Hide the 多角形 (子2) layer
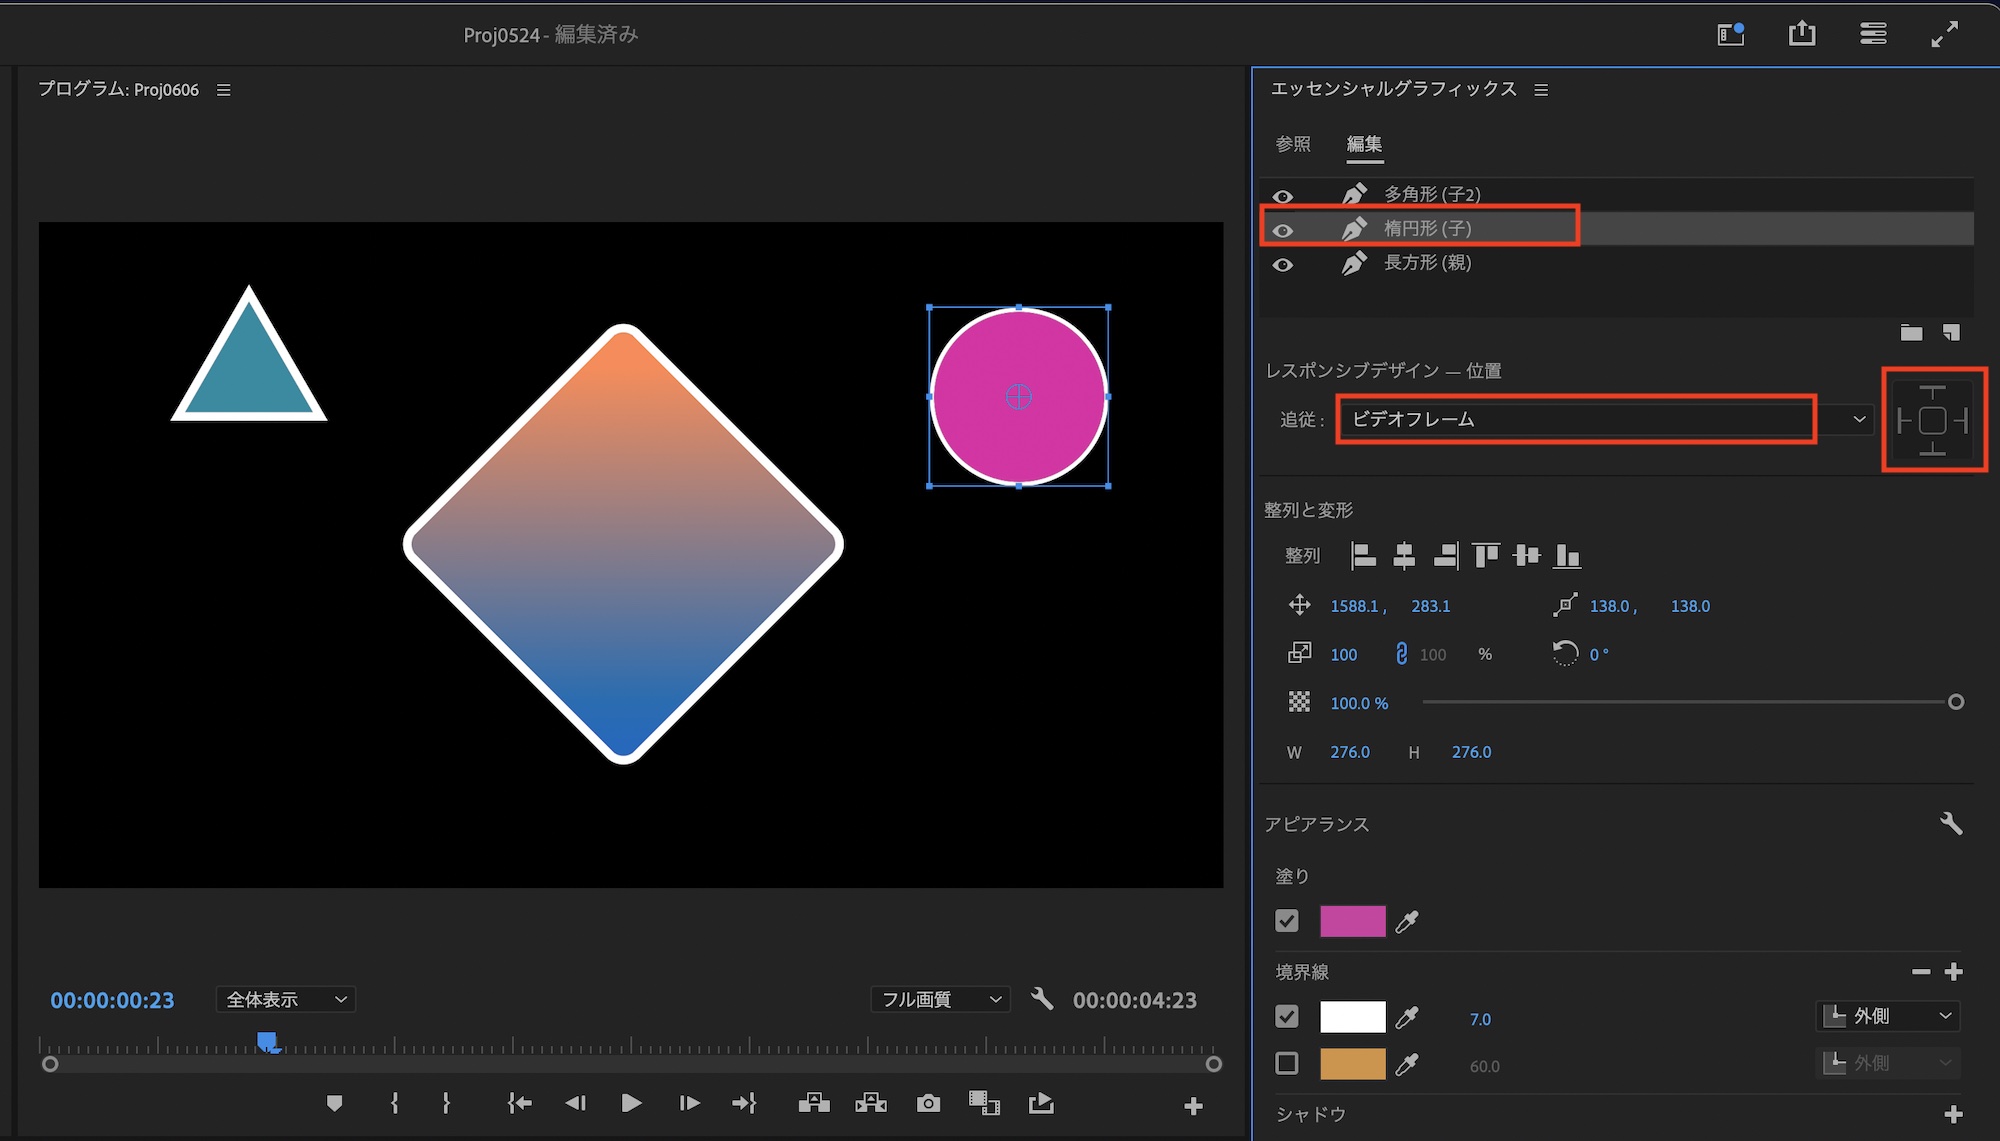Viewport: 2000px width, 1141px height. click(x=1283, y=196)
